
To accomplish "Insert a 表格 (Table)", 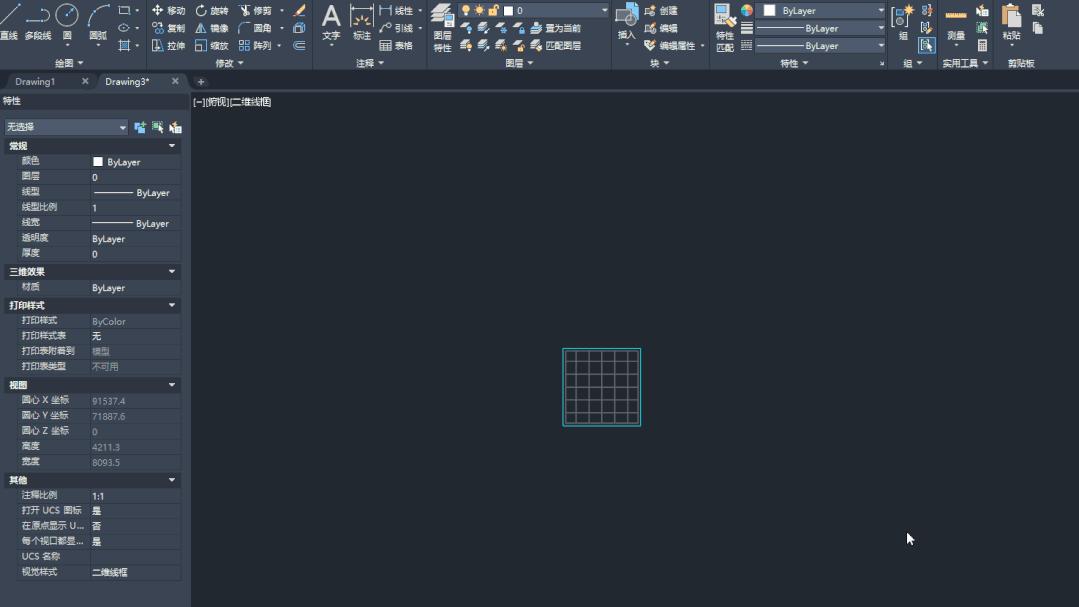I will click(396, 45).
